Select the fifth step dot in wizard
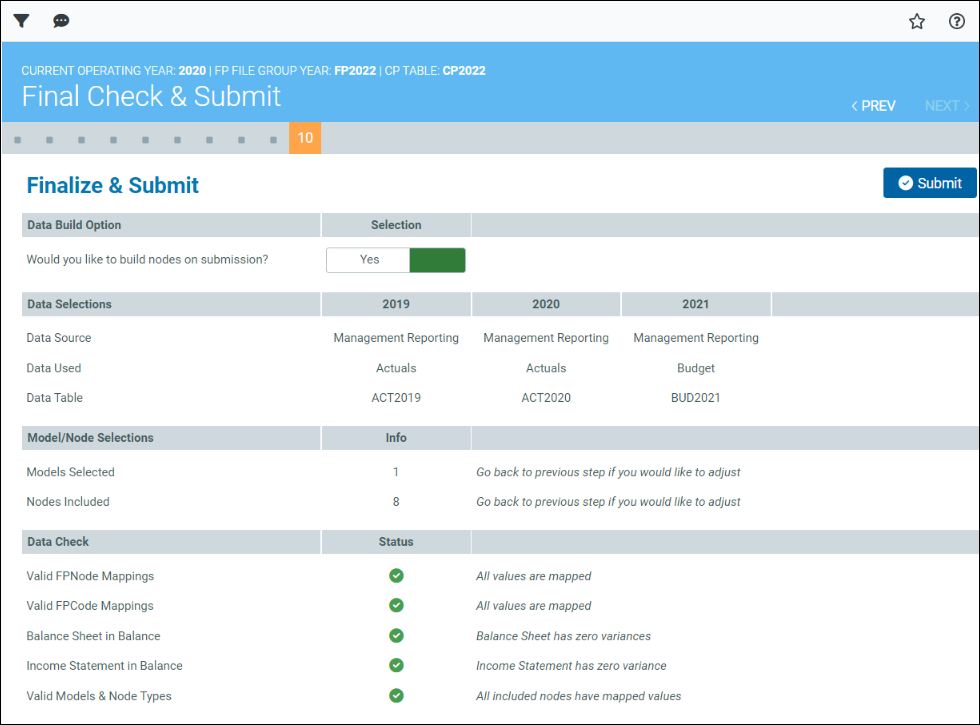980x725 pixels. tap(146, 140)
